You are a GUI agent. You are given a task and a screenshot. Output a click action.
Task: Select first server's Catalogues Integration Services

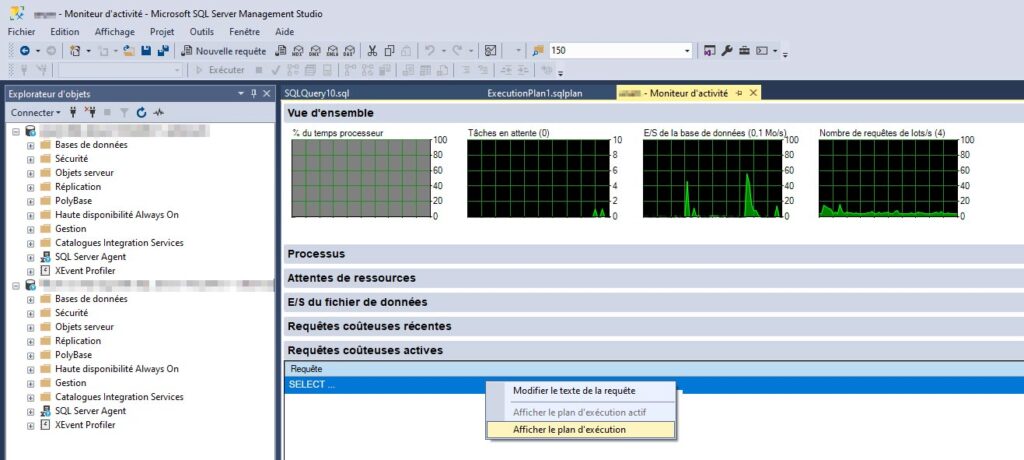coord(120,242)
